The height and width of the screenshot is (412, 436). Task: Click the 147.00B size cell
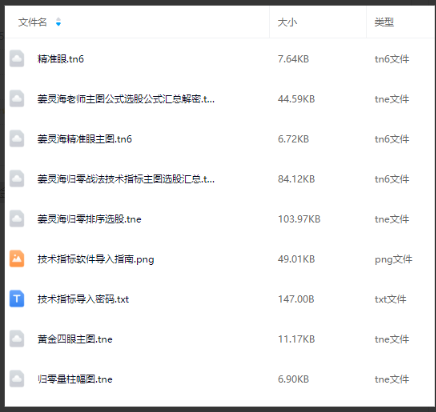[x=296, y=299]
